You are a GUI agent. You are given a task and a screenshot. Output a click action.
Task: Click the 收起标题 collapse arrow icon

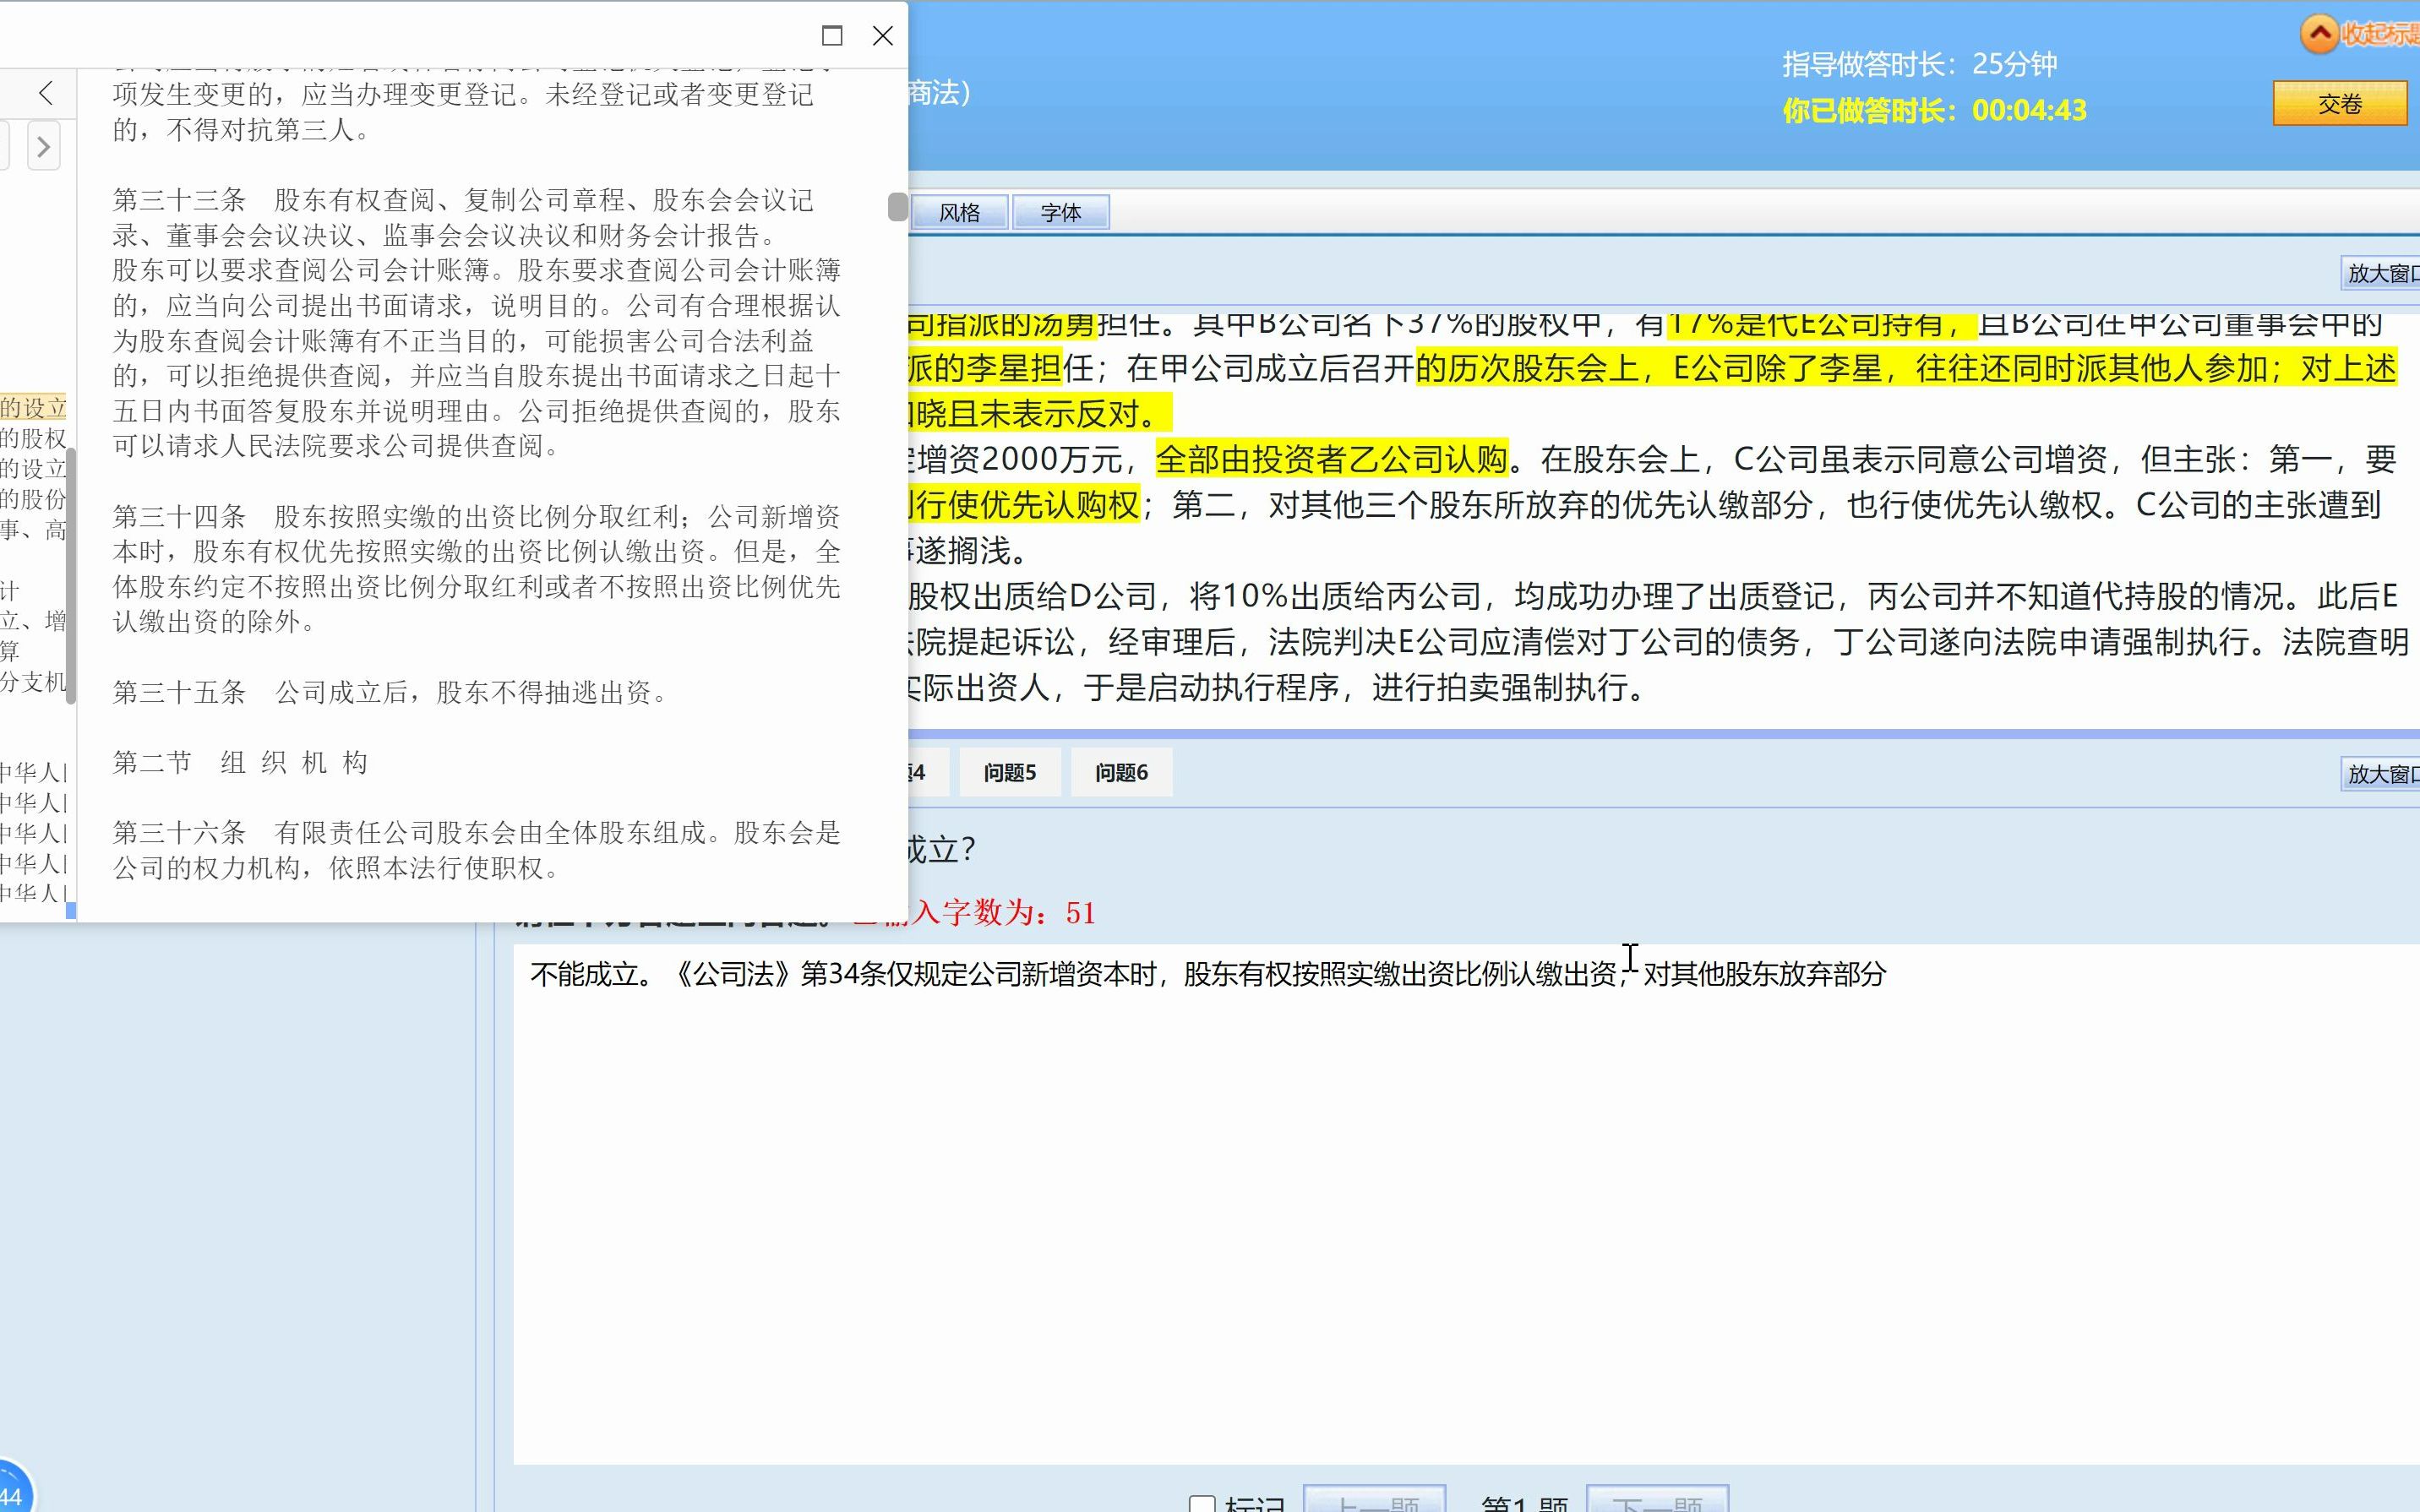point(2320,33)
